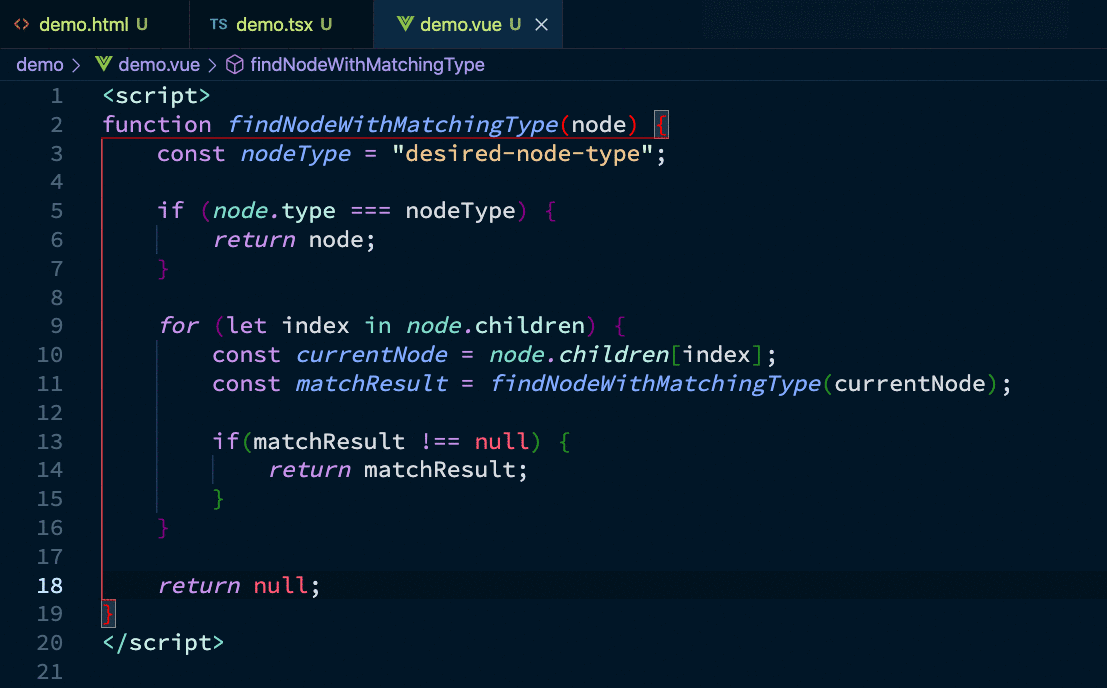Screen dimensions: 1107x688
Task: Click the highlighted opening brace on line 2
Action: [x=661, y=125]
